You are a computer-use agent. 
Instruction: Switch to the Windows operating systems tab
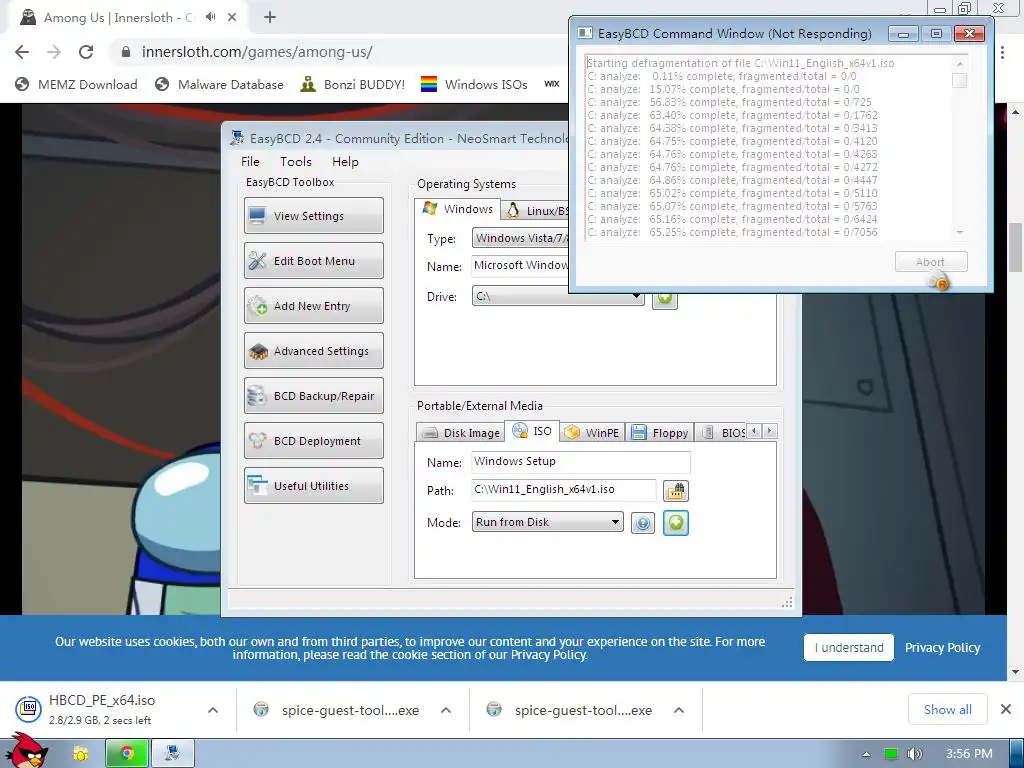457,209
